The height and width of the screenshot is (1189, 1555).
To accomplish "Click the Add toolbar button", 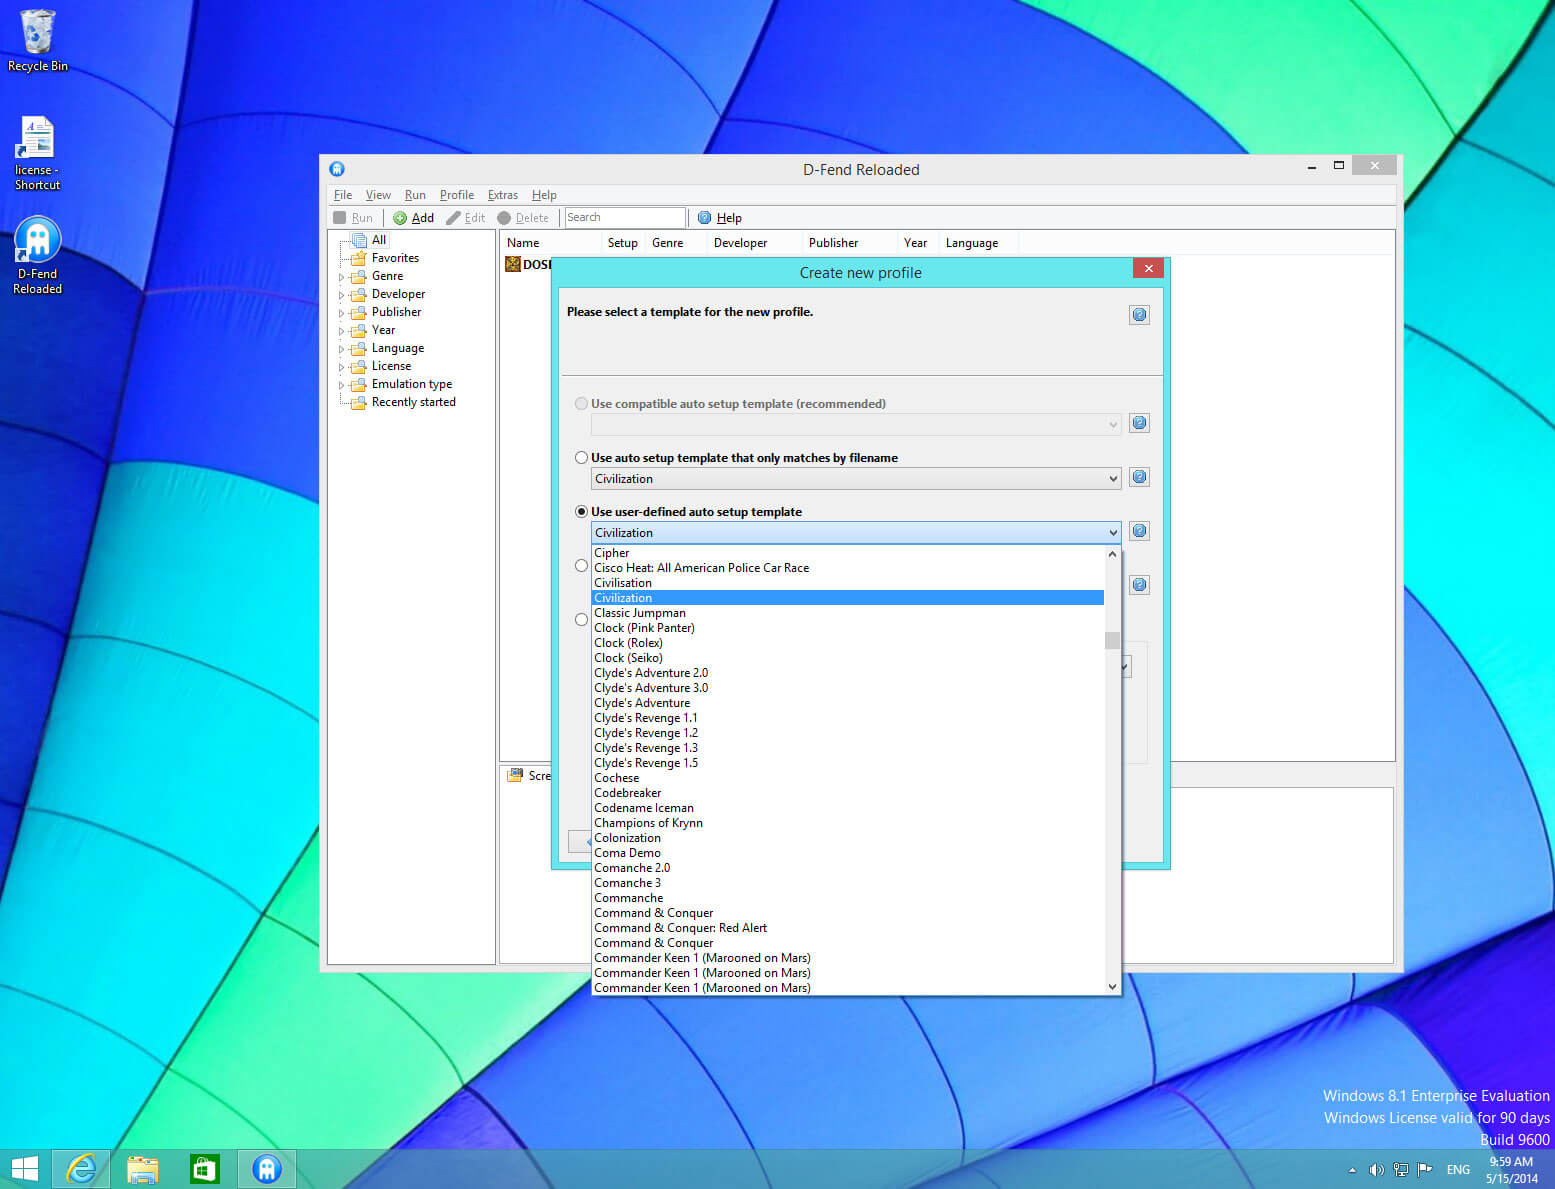I will (413, 218).
